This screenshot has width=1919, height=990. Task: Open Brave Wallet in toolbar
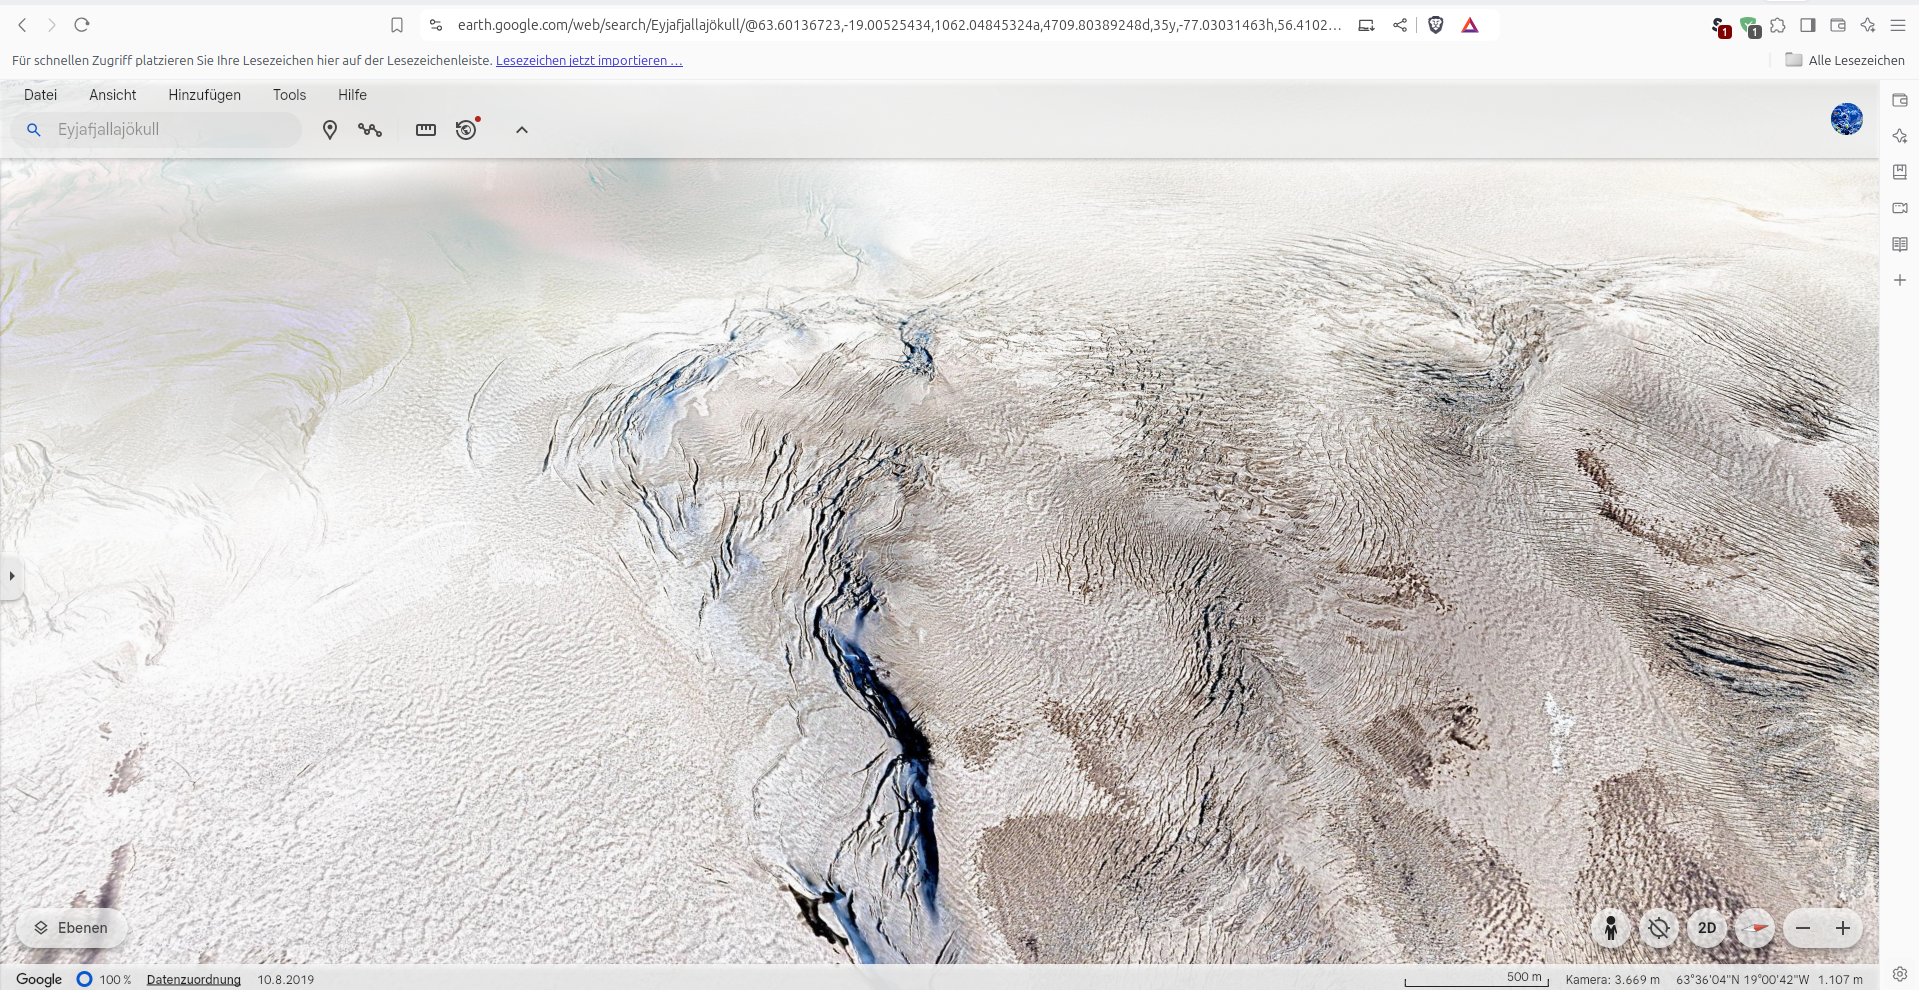[x=1838, y=25]
